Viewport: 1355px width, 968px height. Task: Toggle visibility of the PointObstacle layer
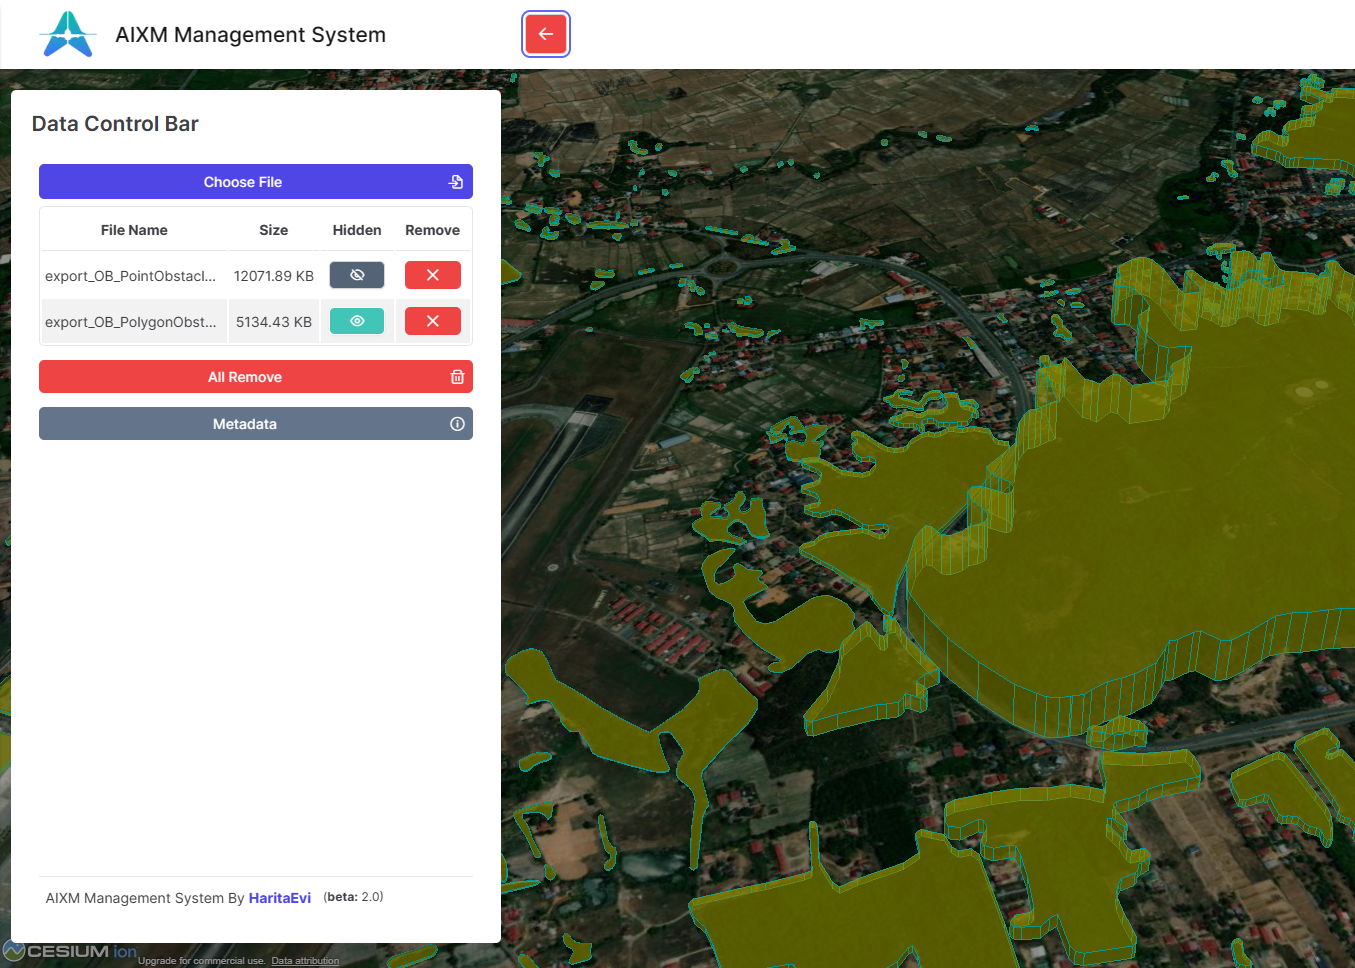pos(357,275)
